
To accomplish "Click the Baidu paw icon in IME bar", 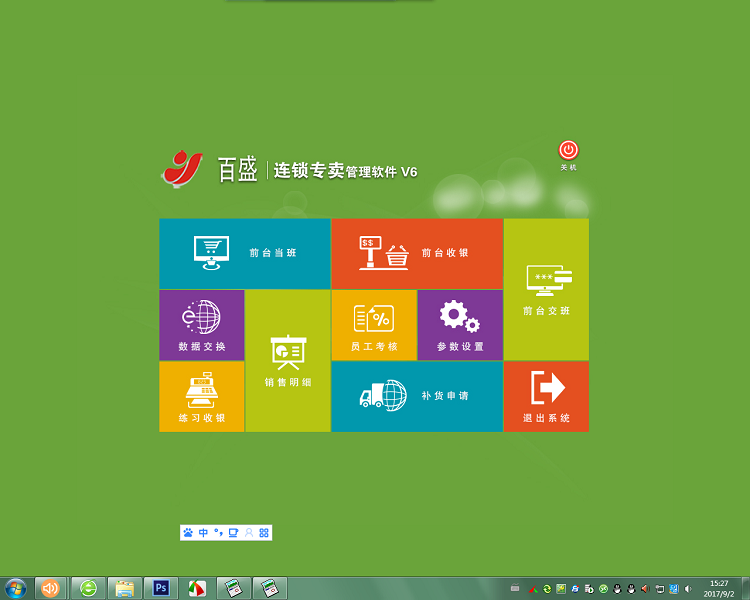I will point(188,533).
